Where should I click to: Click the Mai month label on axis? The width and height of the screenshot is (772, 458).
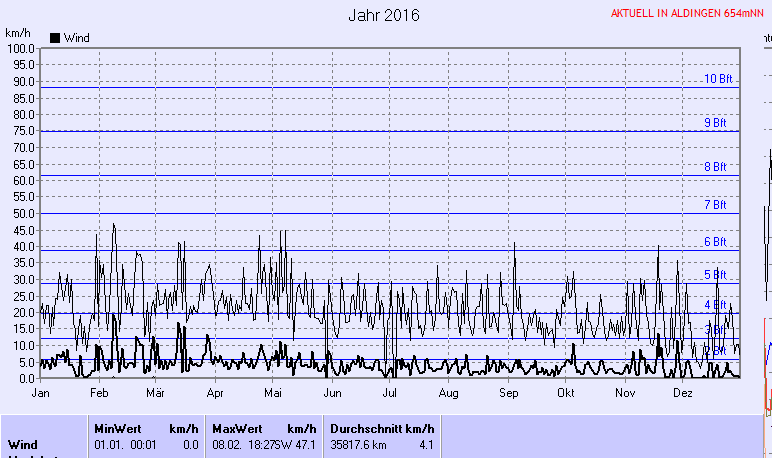[273, 394]
